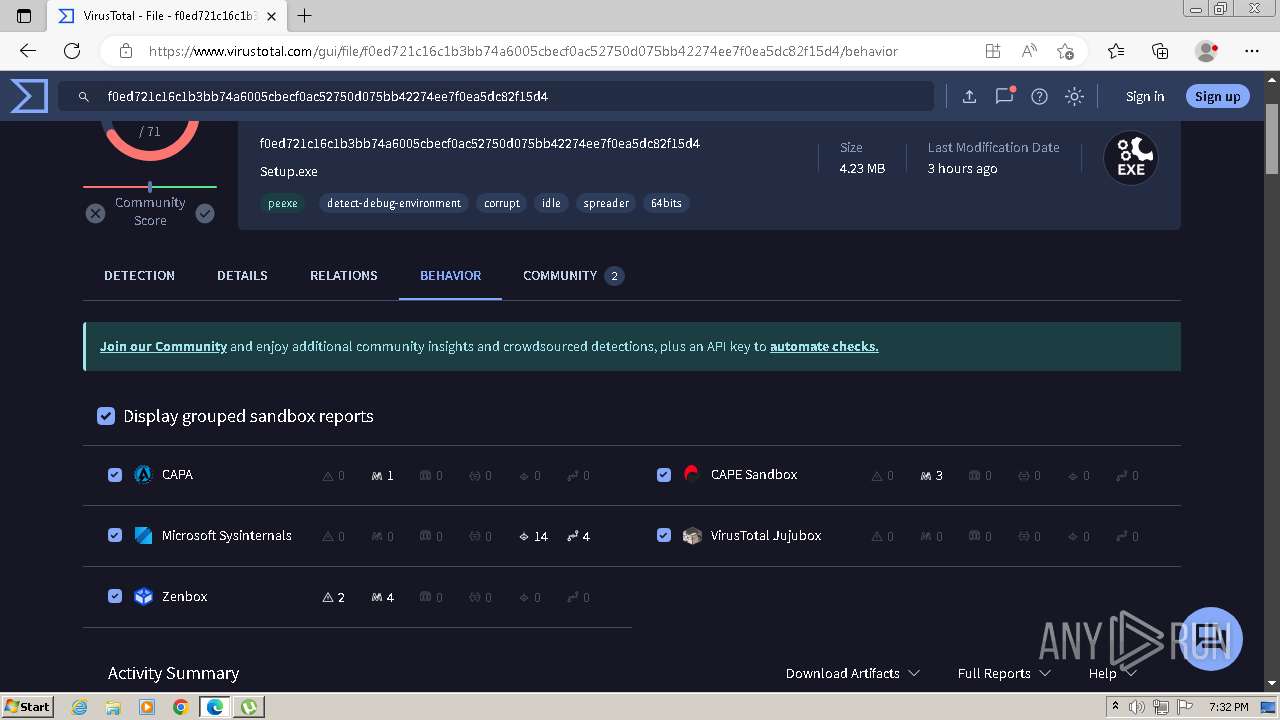Switch to the Details tab
1280x720 pixels.
(x=242, y=275)
